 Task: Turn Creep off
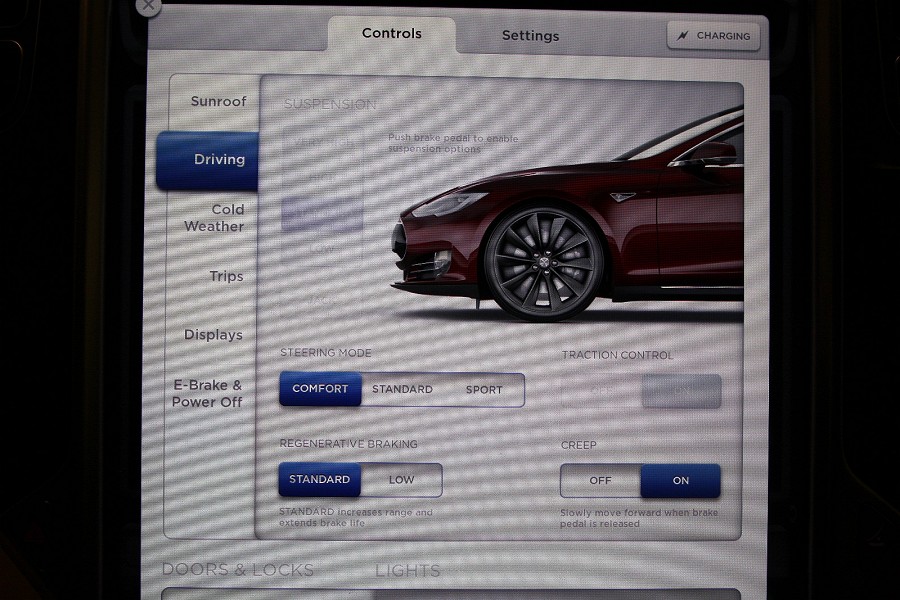pos(600,481)
